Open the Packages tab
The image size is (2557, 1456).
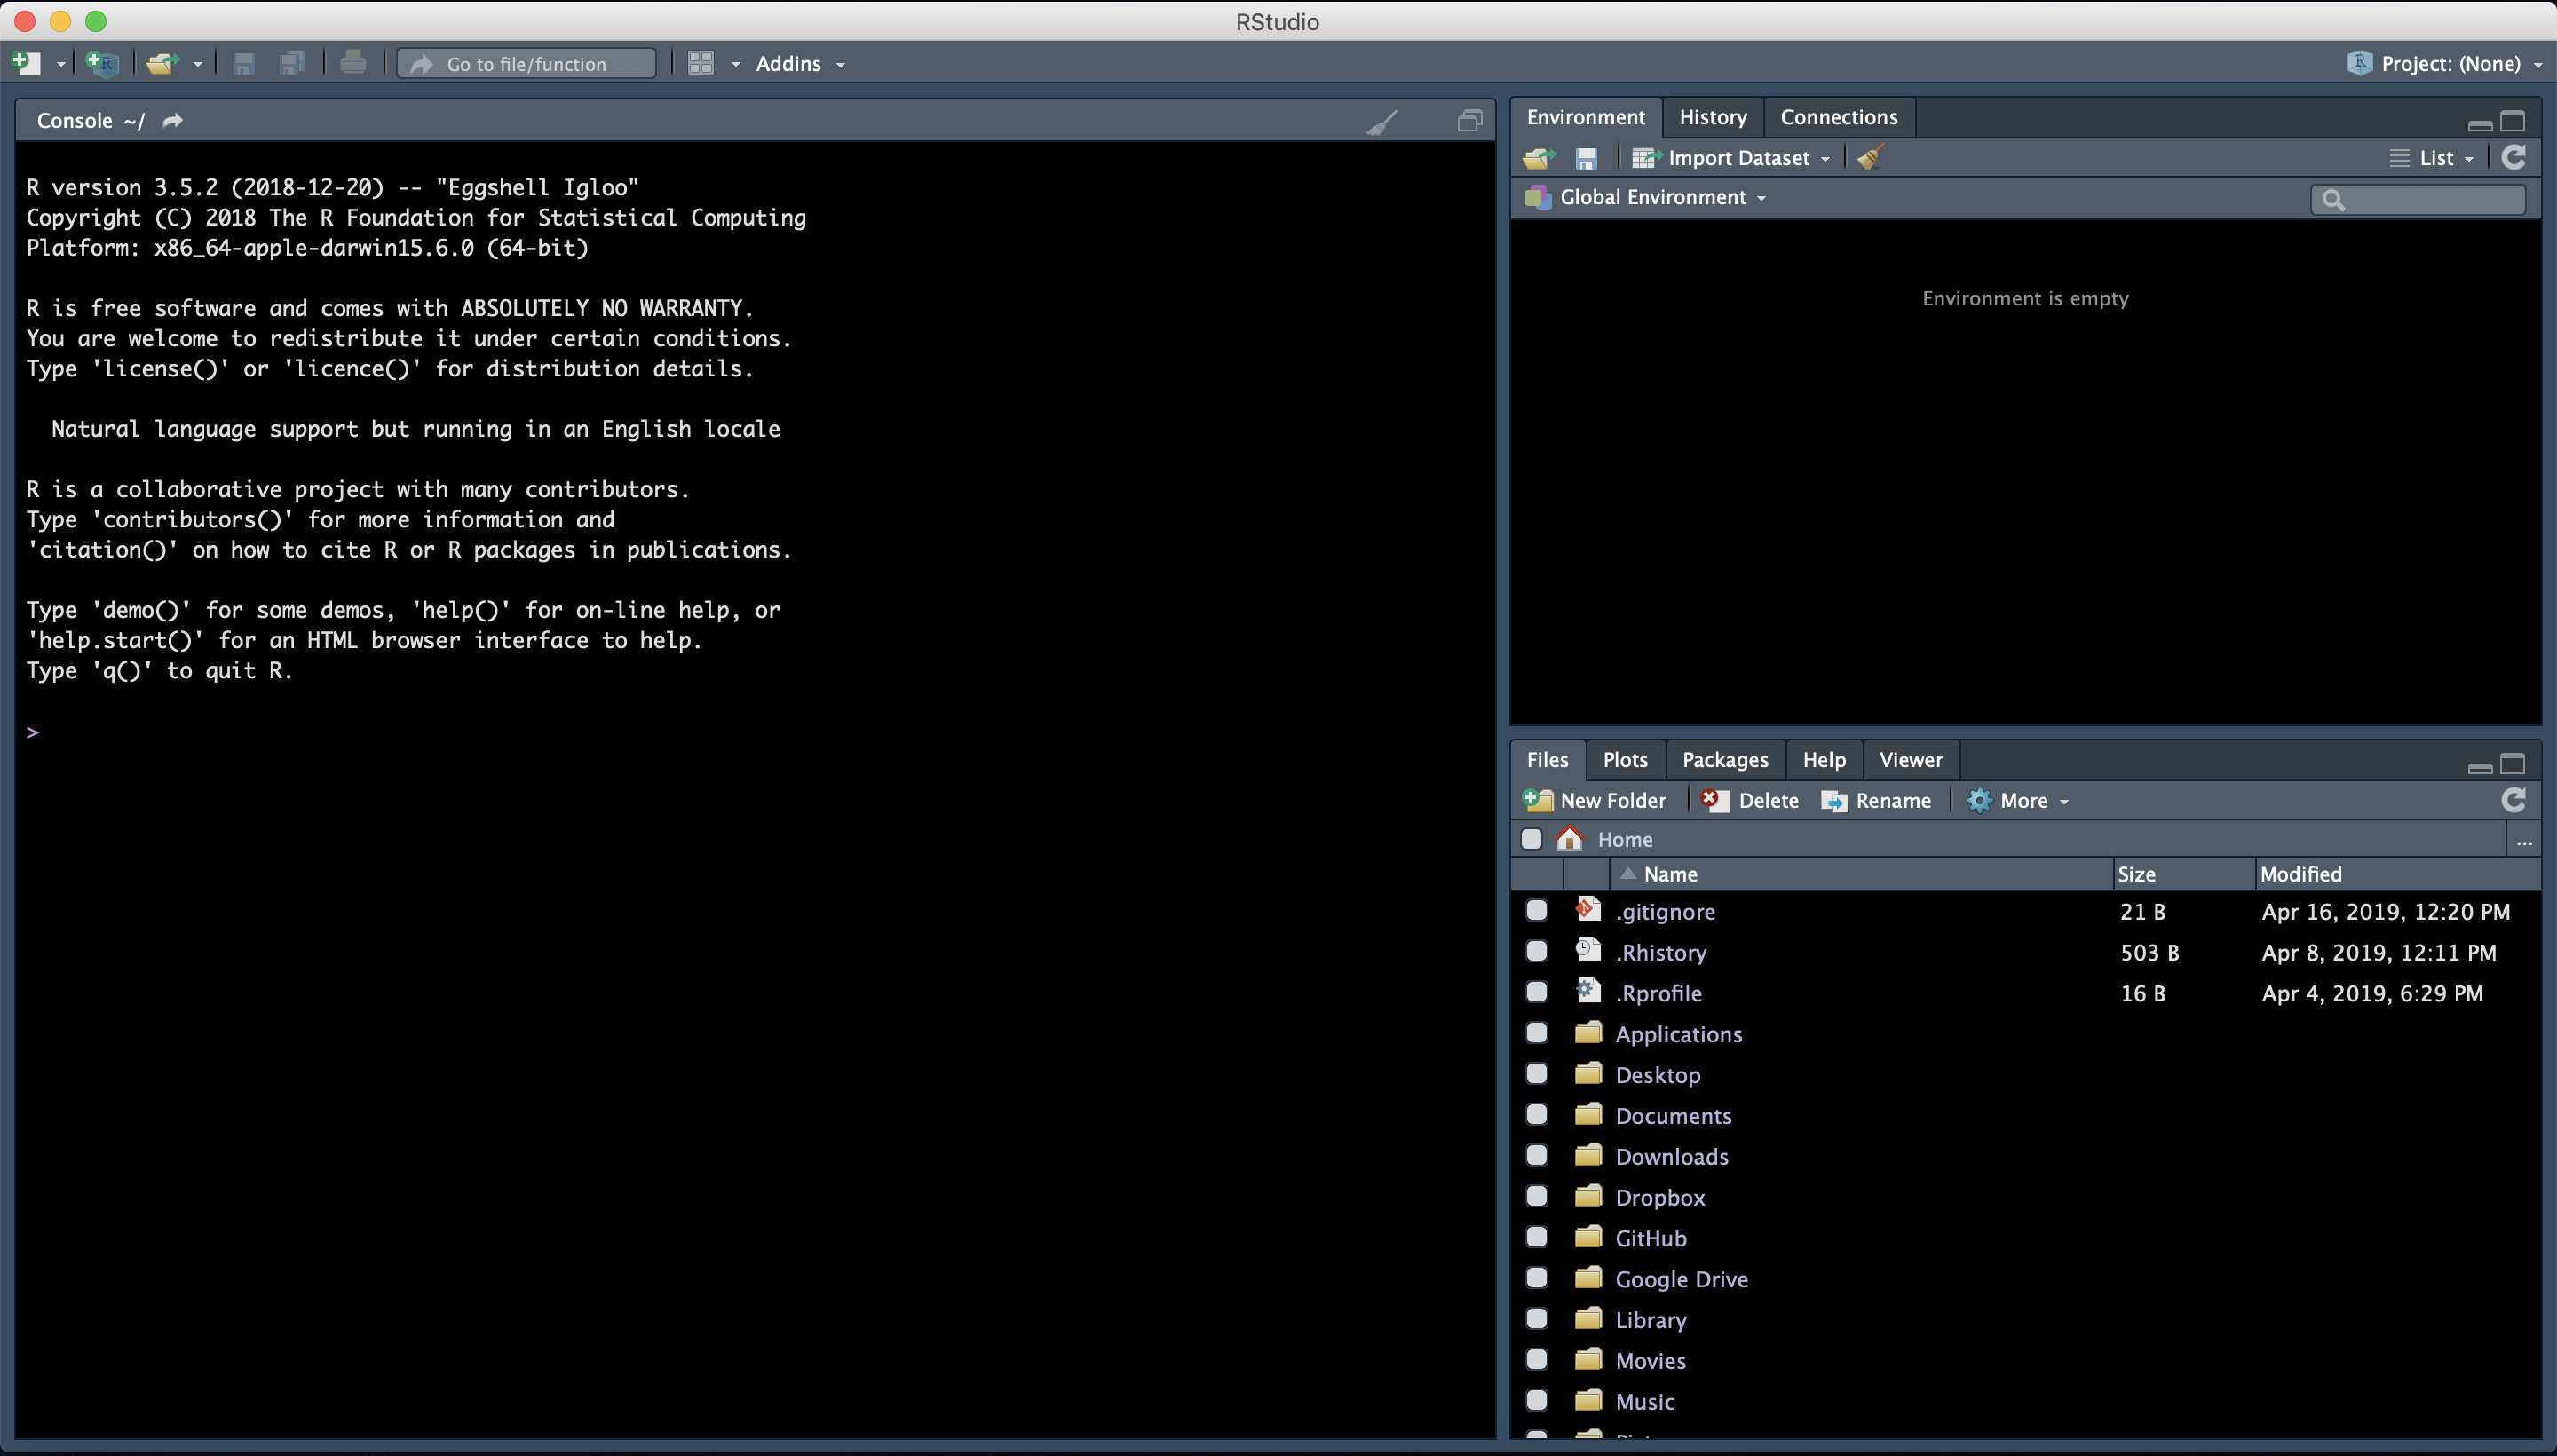click(x=1725, y=760)
